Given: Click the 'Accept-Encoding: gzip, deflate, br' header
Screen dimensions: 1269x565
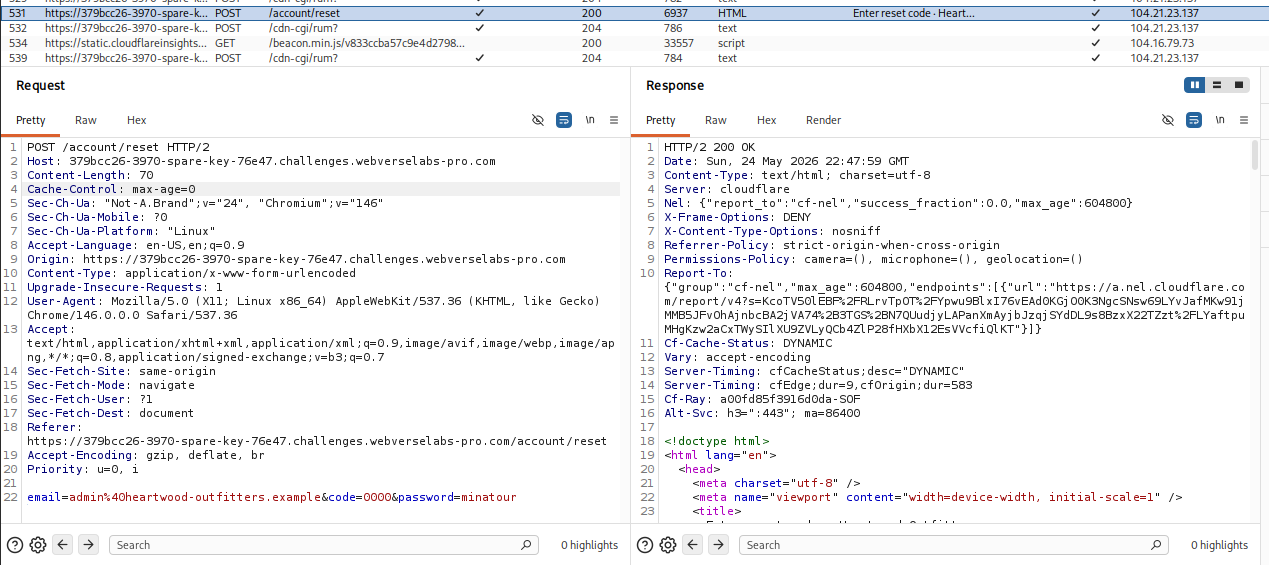Looking at the screenshot, I should [x=146, y=455].
